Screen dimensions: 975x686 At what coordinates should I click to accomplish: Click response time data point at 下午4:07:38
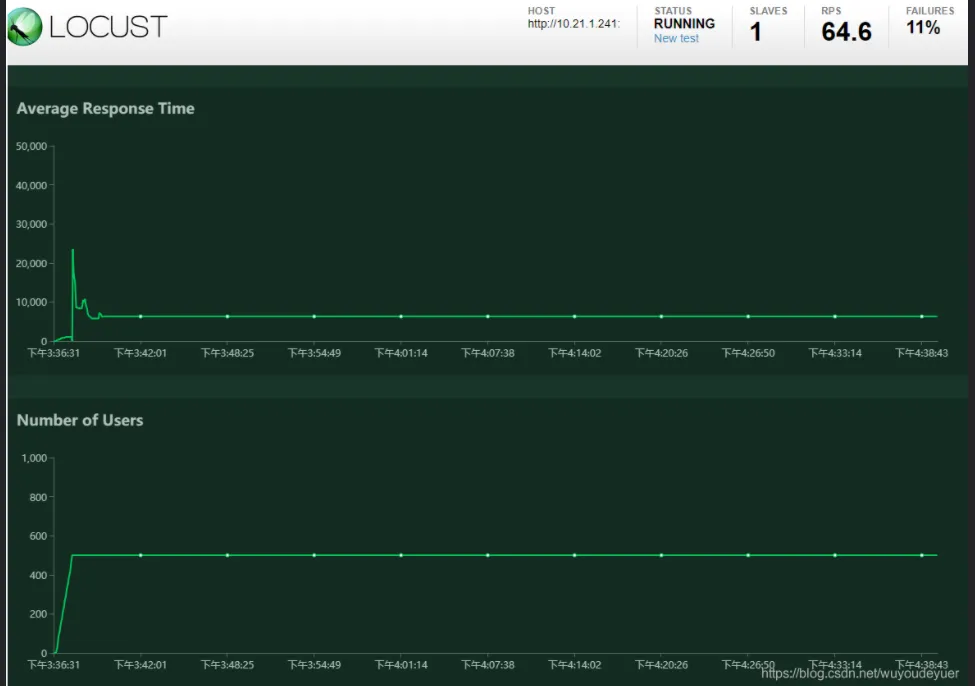pyautogui.click(x=488, y=317)
